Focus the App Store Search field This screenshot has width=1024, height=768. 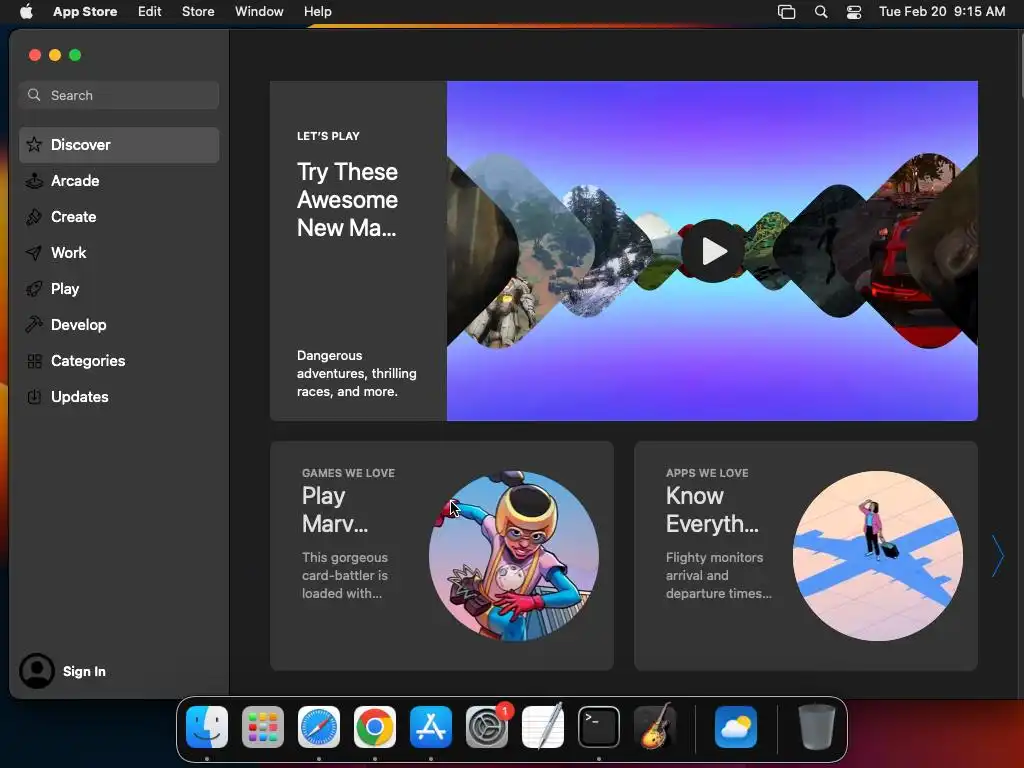click(119, 95)
